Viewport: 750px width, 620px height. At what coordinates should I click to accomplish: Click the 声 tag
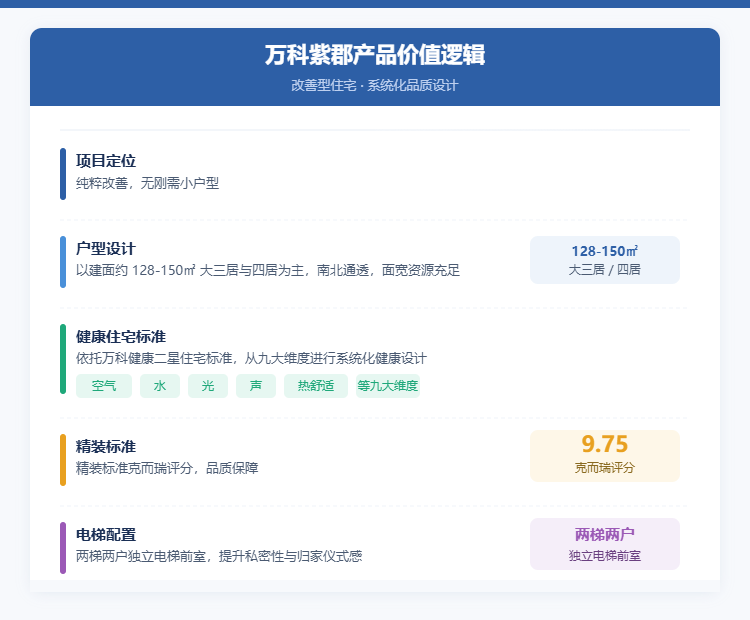[256, 386]
